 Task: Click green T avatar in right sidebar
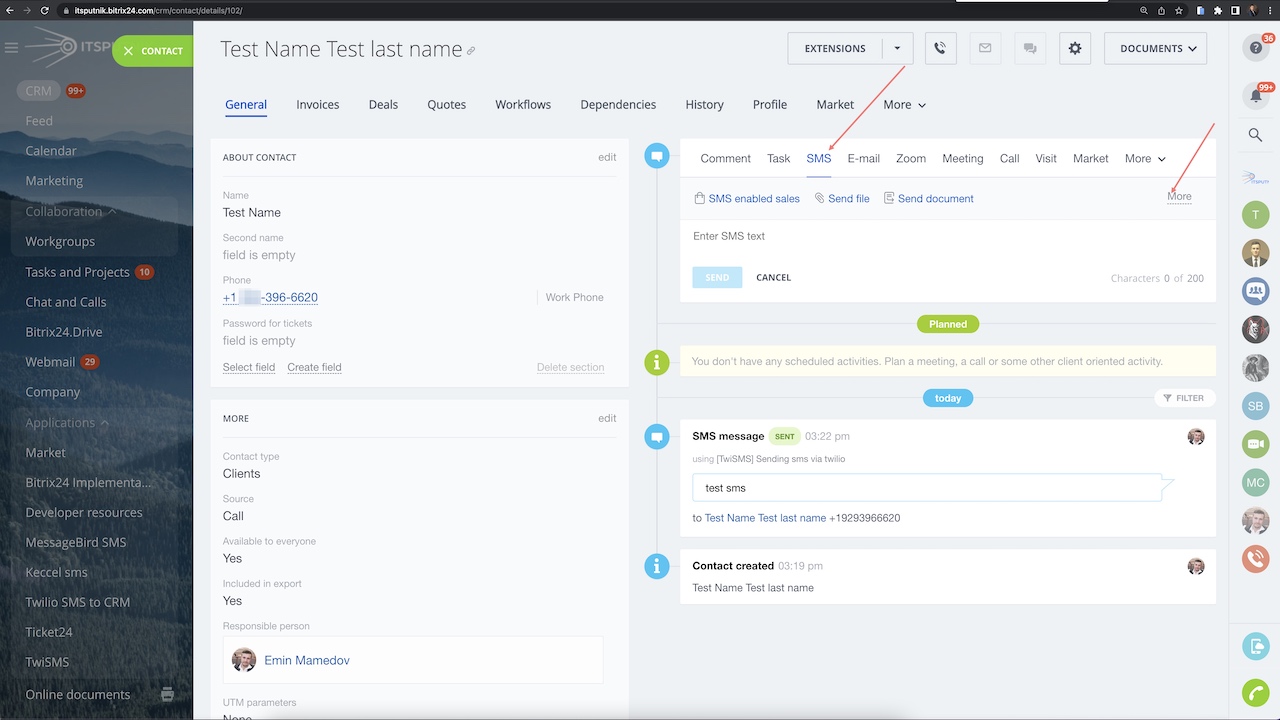(x=1256, y=214)
